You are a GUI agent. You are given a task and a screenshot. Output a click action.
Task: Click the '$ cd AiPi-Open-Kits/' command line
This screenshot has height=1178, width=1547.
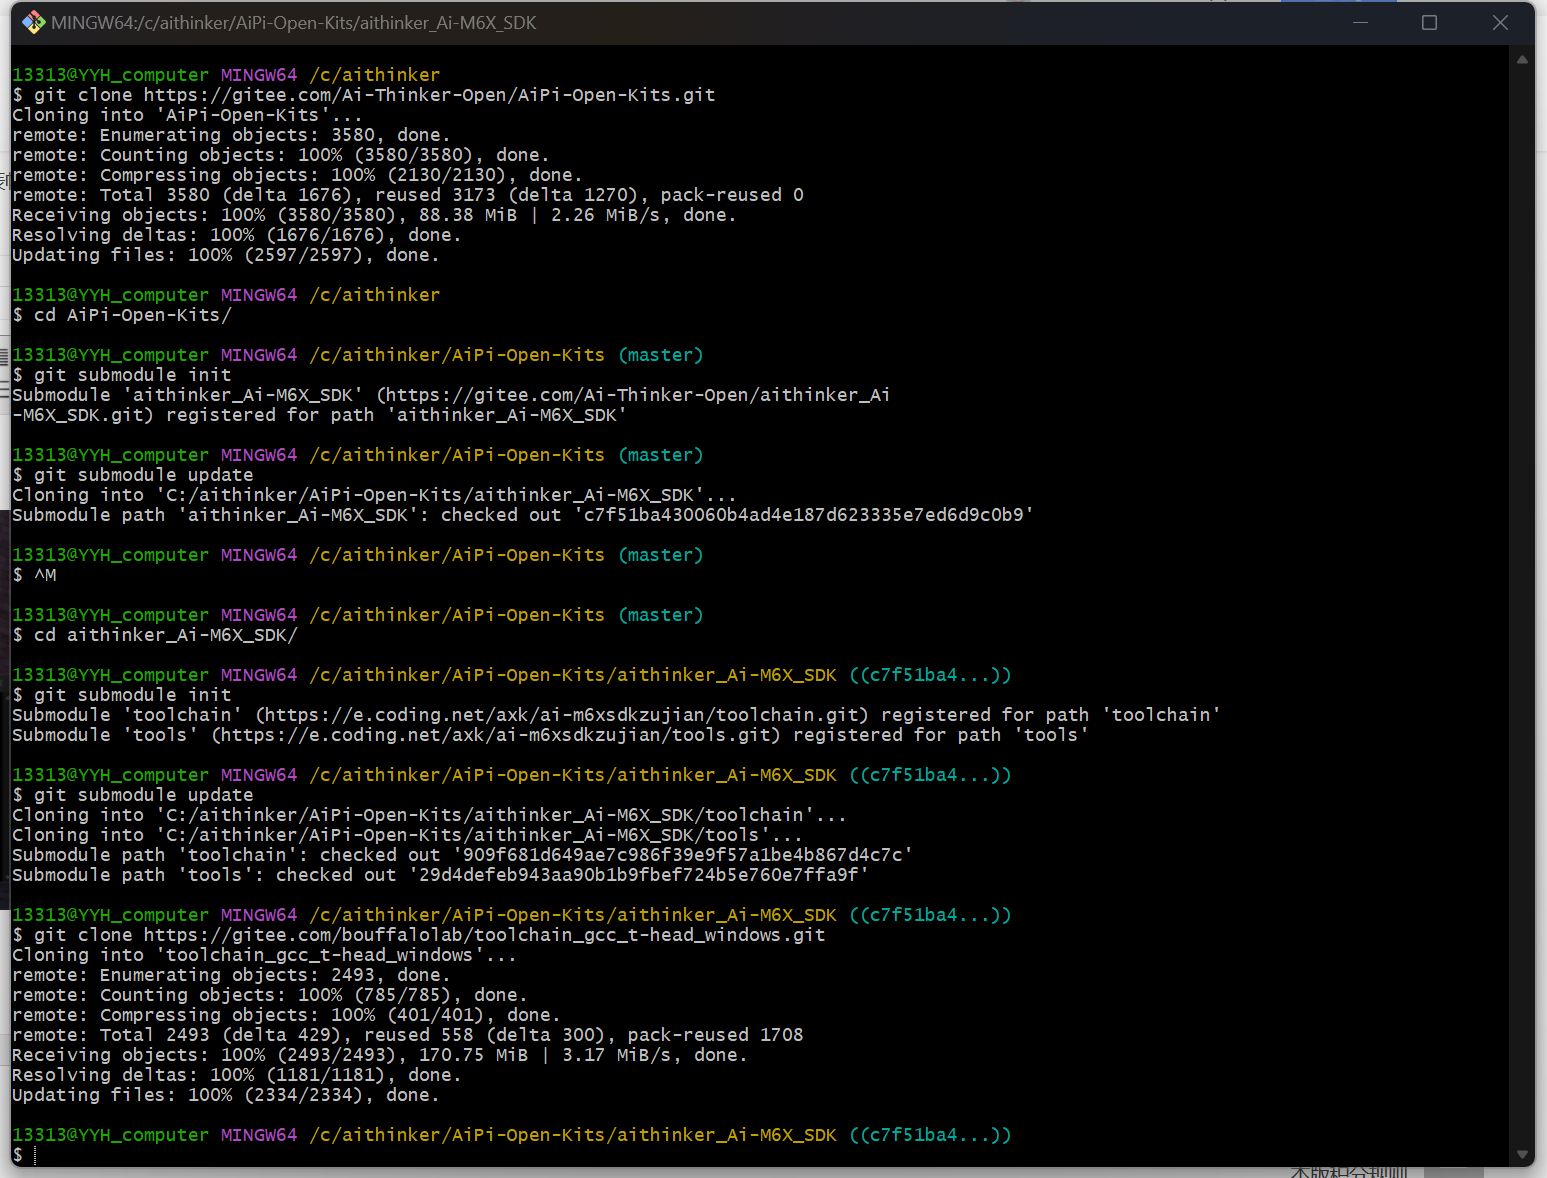click(122, 315)
